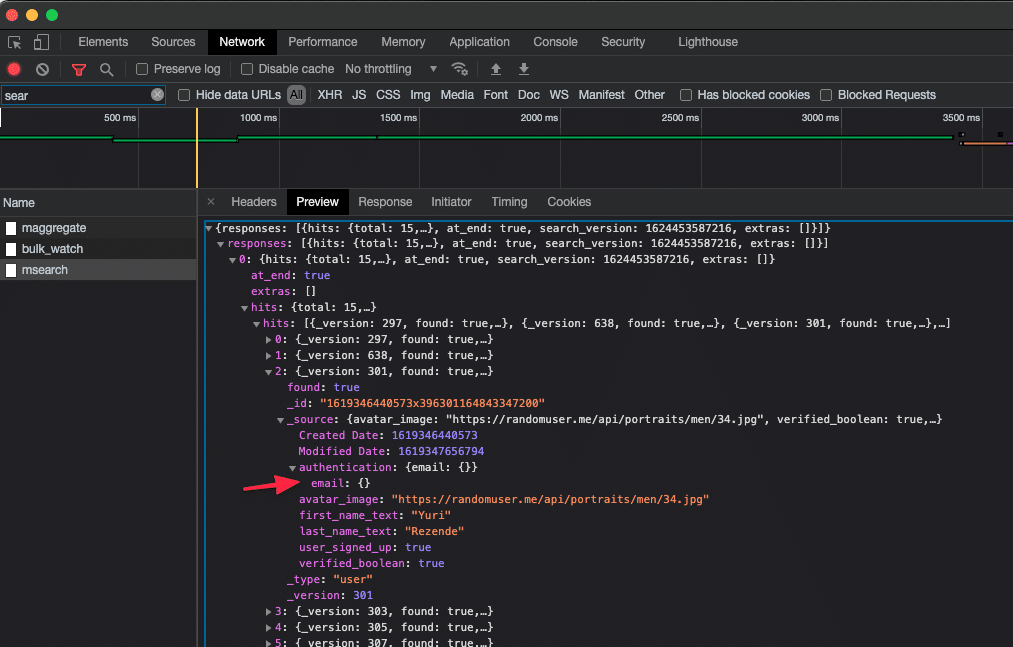Click the inspect element selector icon
Viewport: 1013px width, 647px height.
(x=15, y=42)
